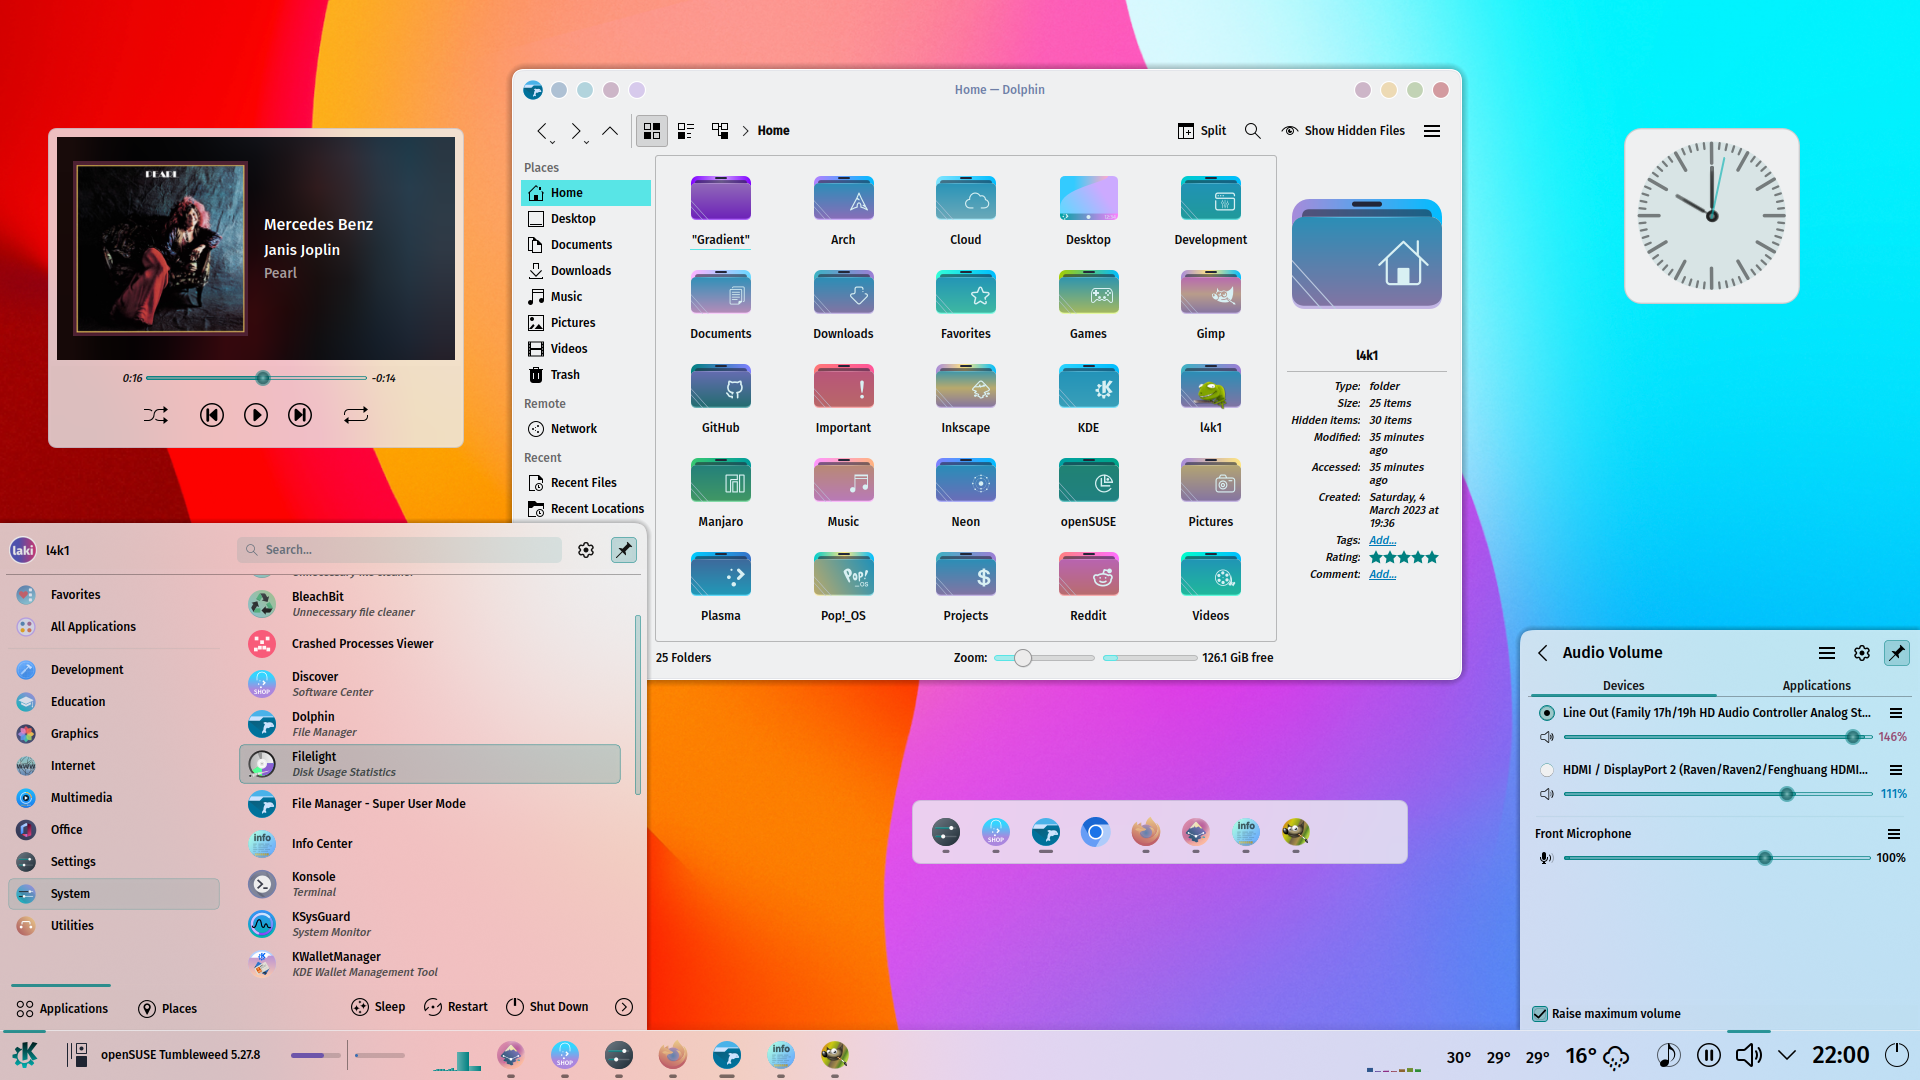Add a comment in the information panel
This screenshot has width=1920, height=1080.
[x=1382, y=574]
